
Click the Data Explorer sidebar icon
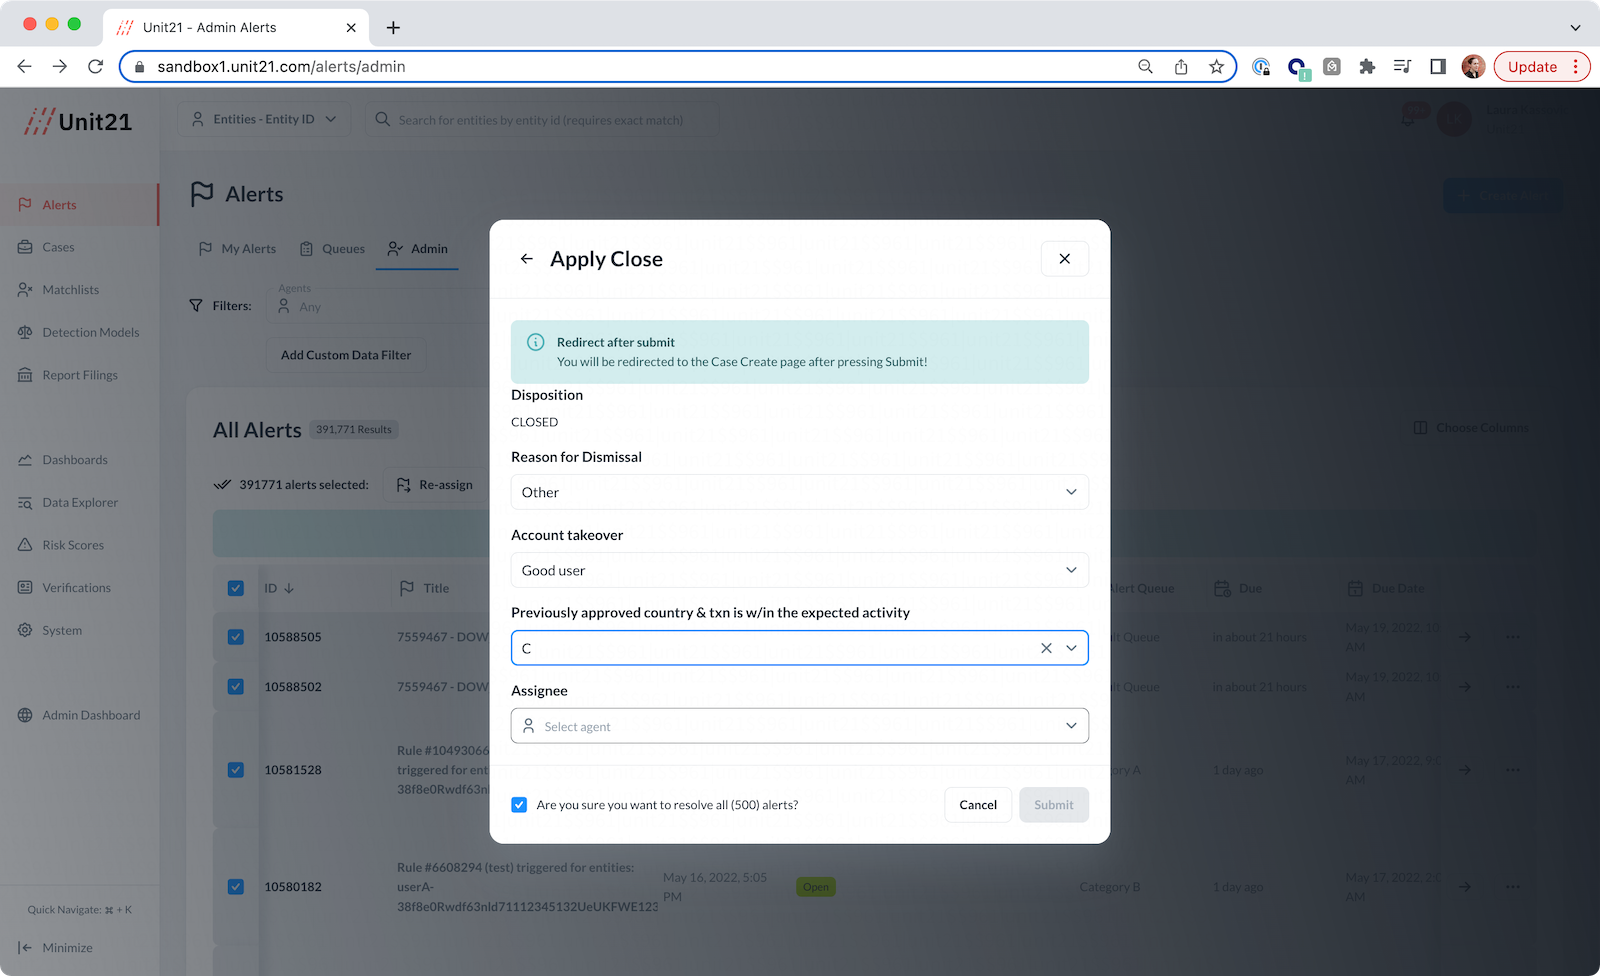coord(25,503)
